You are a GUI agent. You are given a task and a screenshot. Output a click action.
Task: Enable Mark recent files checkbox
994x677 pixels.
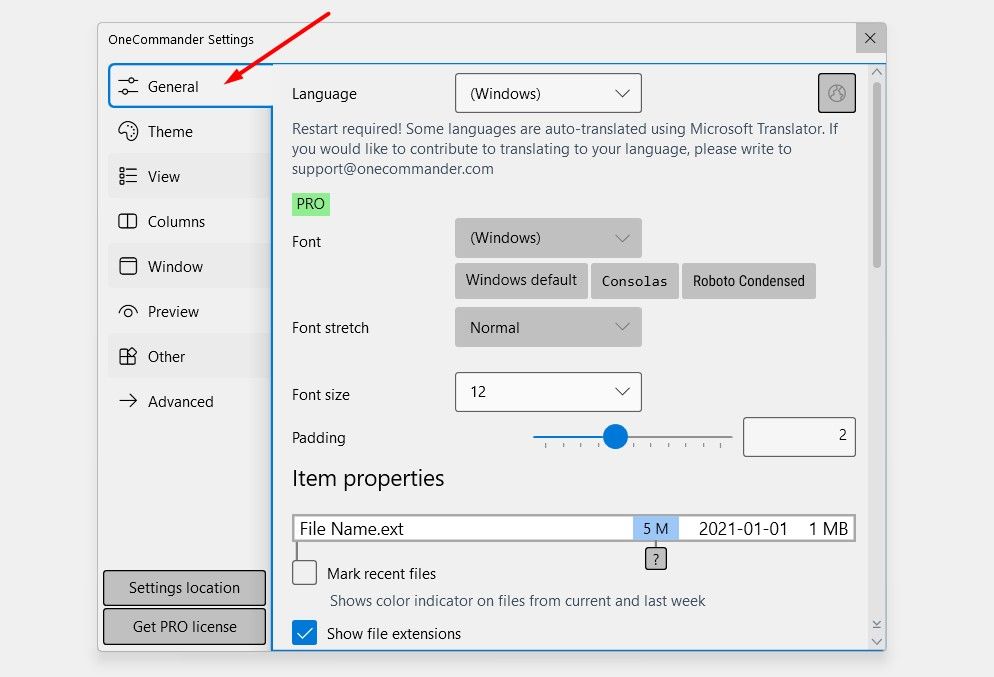coord(305,573)
